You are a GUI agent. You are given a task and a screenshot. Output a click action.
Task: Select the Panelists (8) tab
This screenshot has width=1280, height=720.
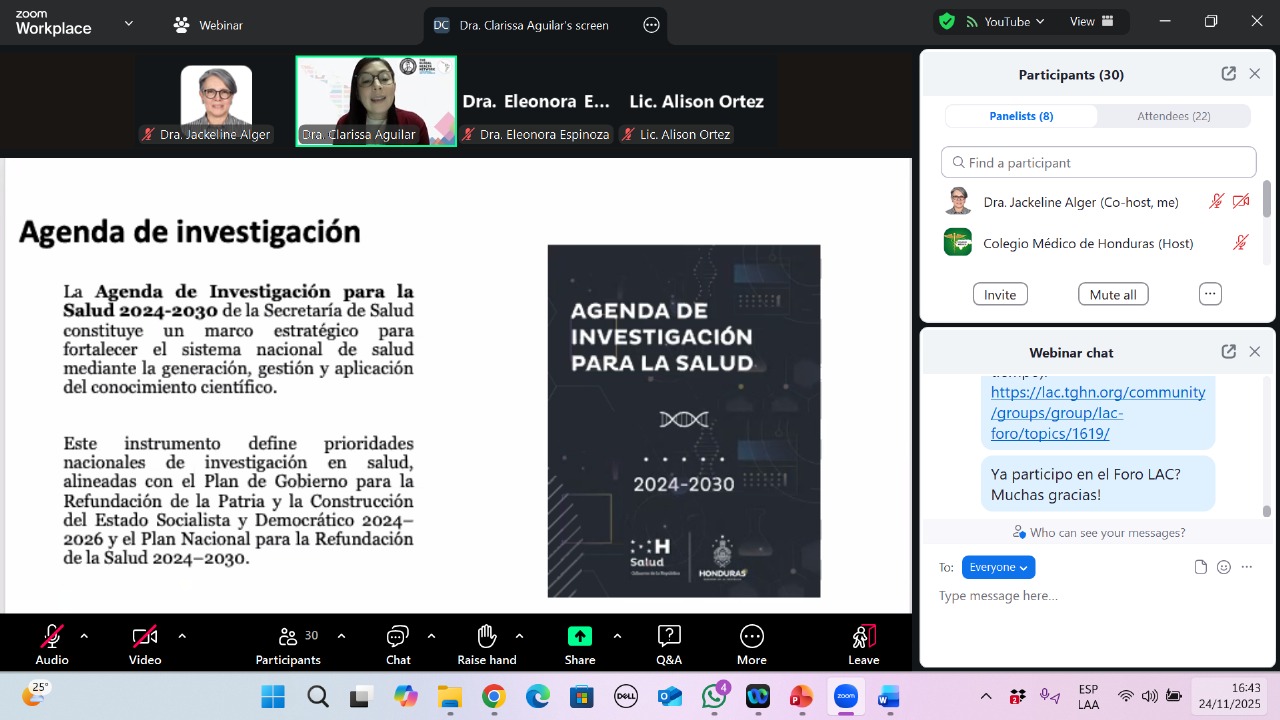point(1021,116)
